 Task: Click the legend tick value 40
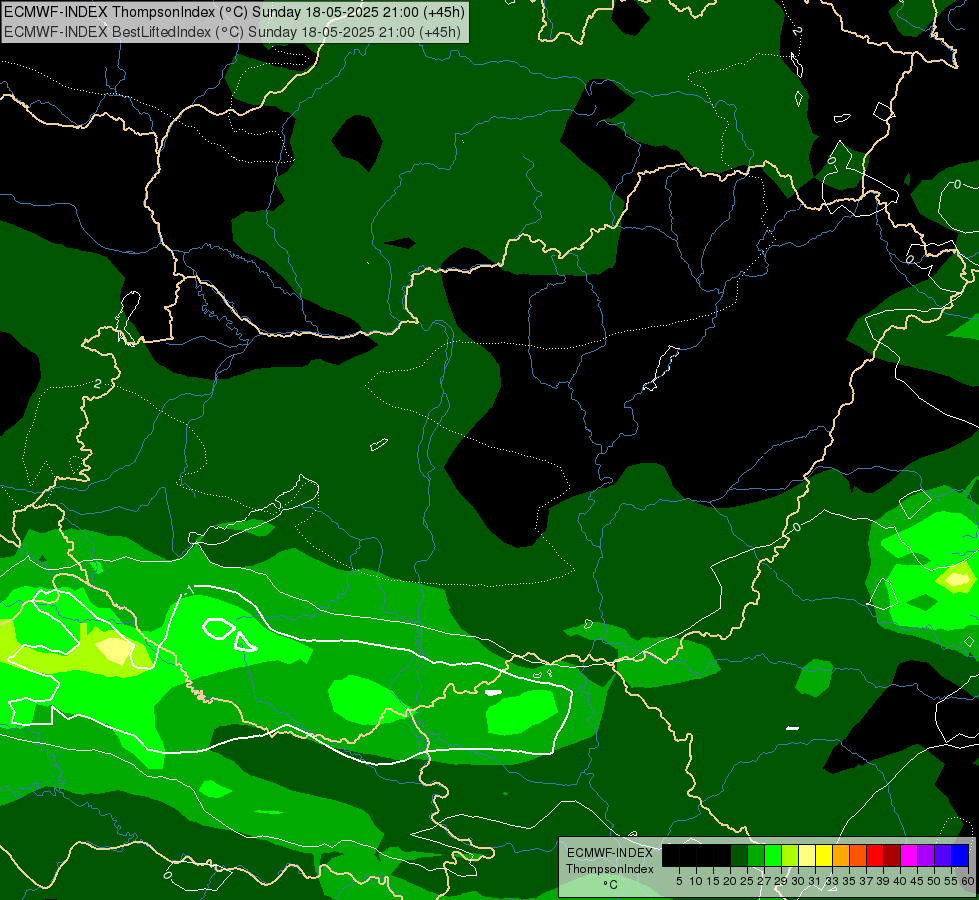(x=900, y=881)
